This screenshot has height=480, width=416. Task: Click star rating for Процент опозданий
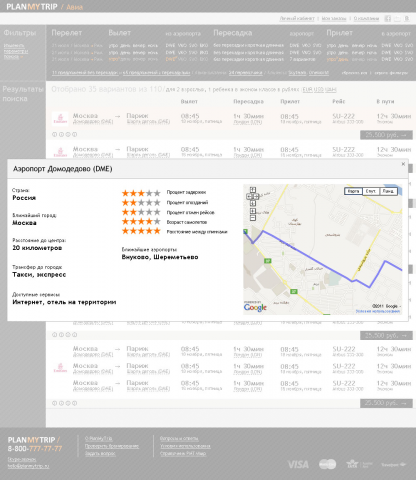[x=141, y=202]
